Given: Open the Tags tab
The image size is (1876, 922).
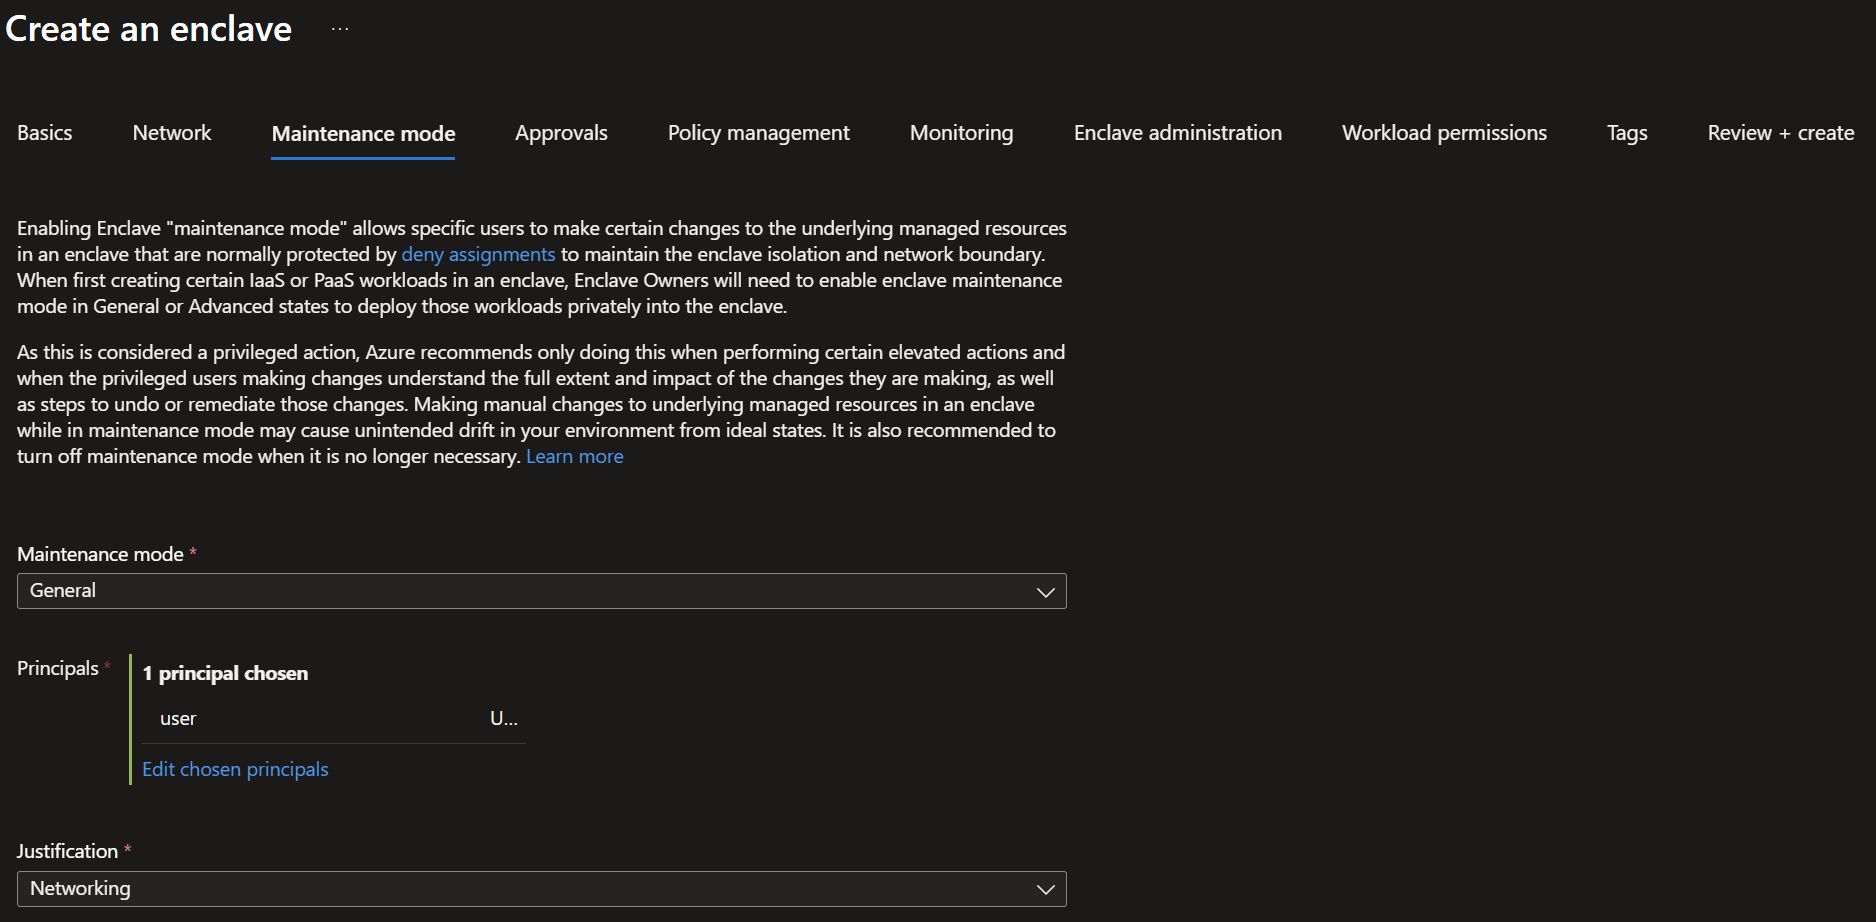Looking at the screenshot, I should point(1627,133).
